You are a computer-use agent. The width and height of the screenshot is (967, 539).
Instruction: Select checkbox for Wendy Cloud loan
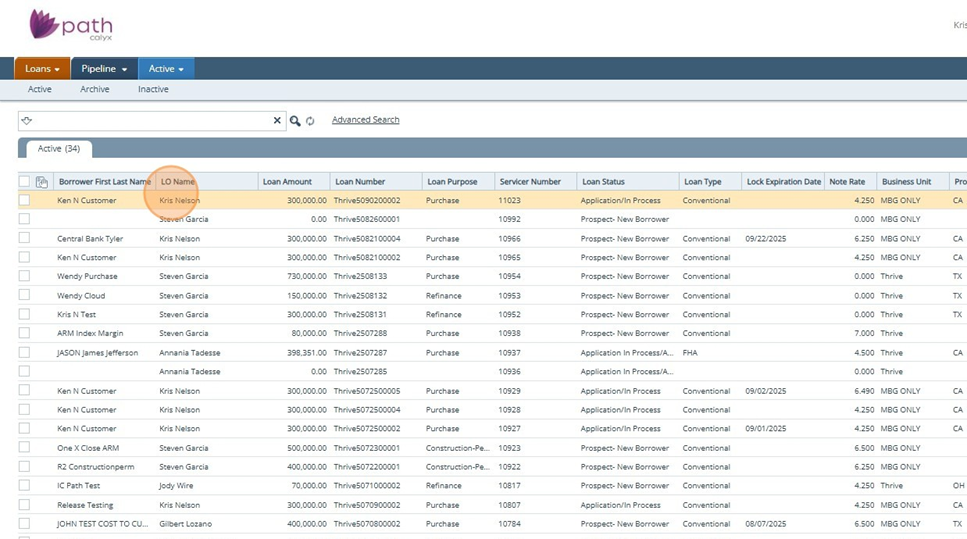coord(24,295)
